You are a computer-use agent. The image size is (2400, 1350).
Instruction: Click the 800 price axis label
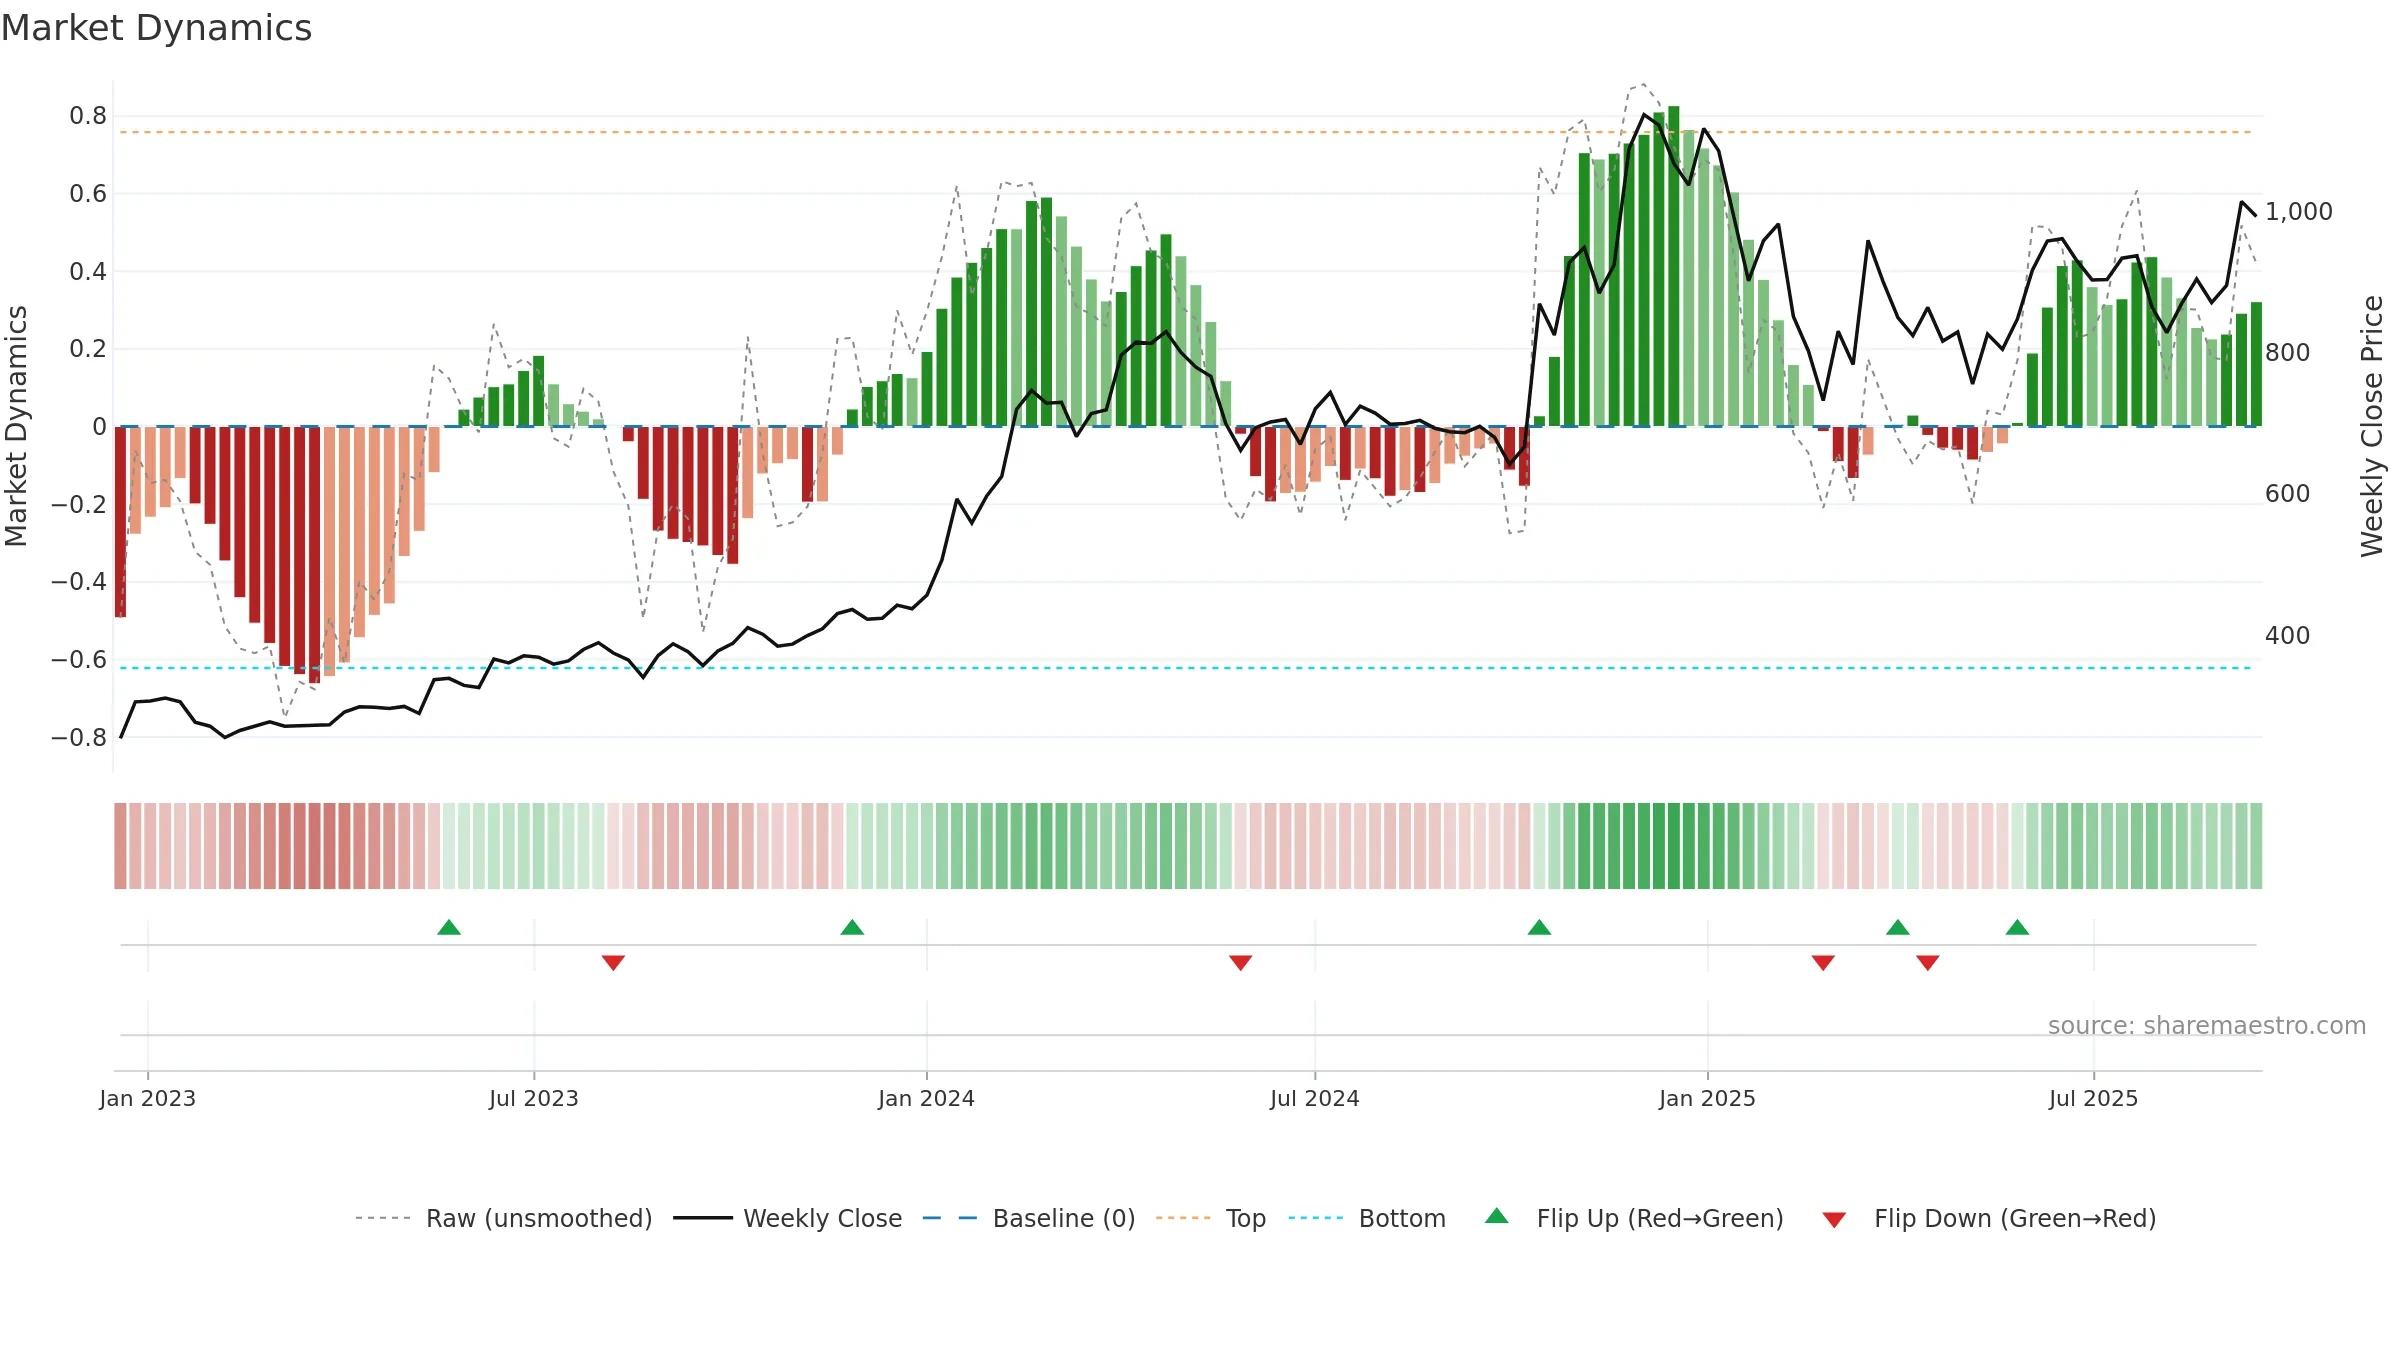coord(2288,353)
